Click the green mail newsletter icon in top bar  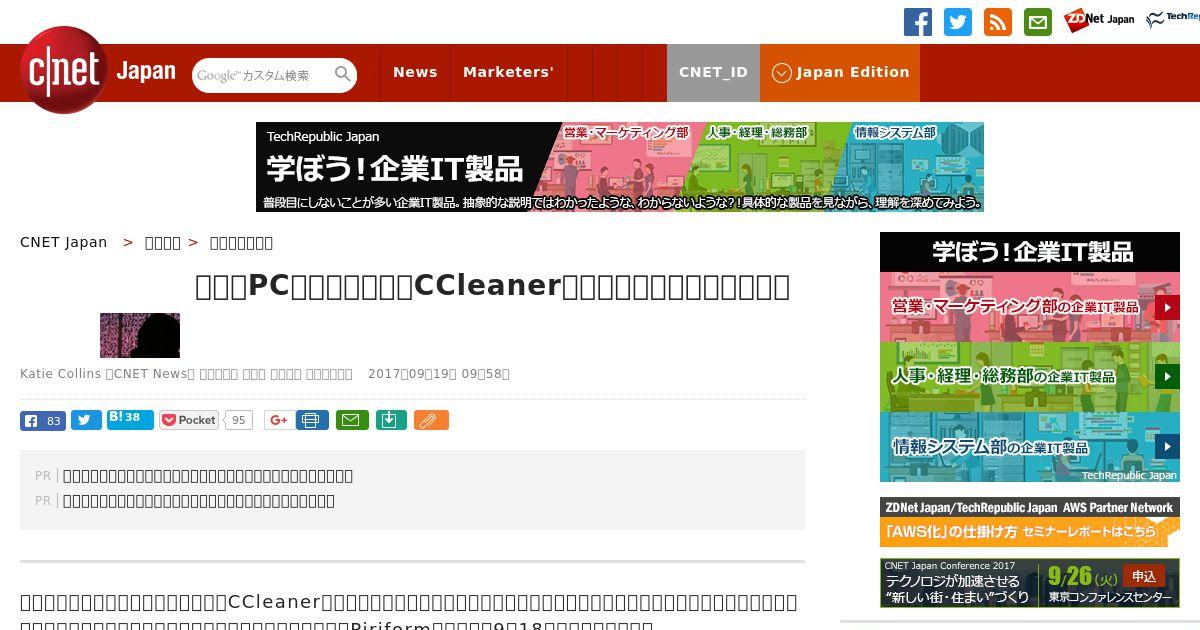(x=1038, y=22)
